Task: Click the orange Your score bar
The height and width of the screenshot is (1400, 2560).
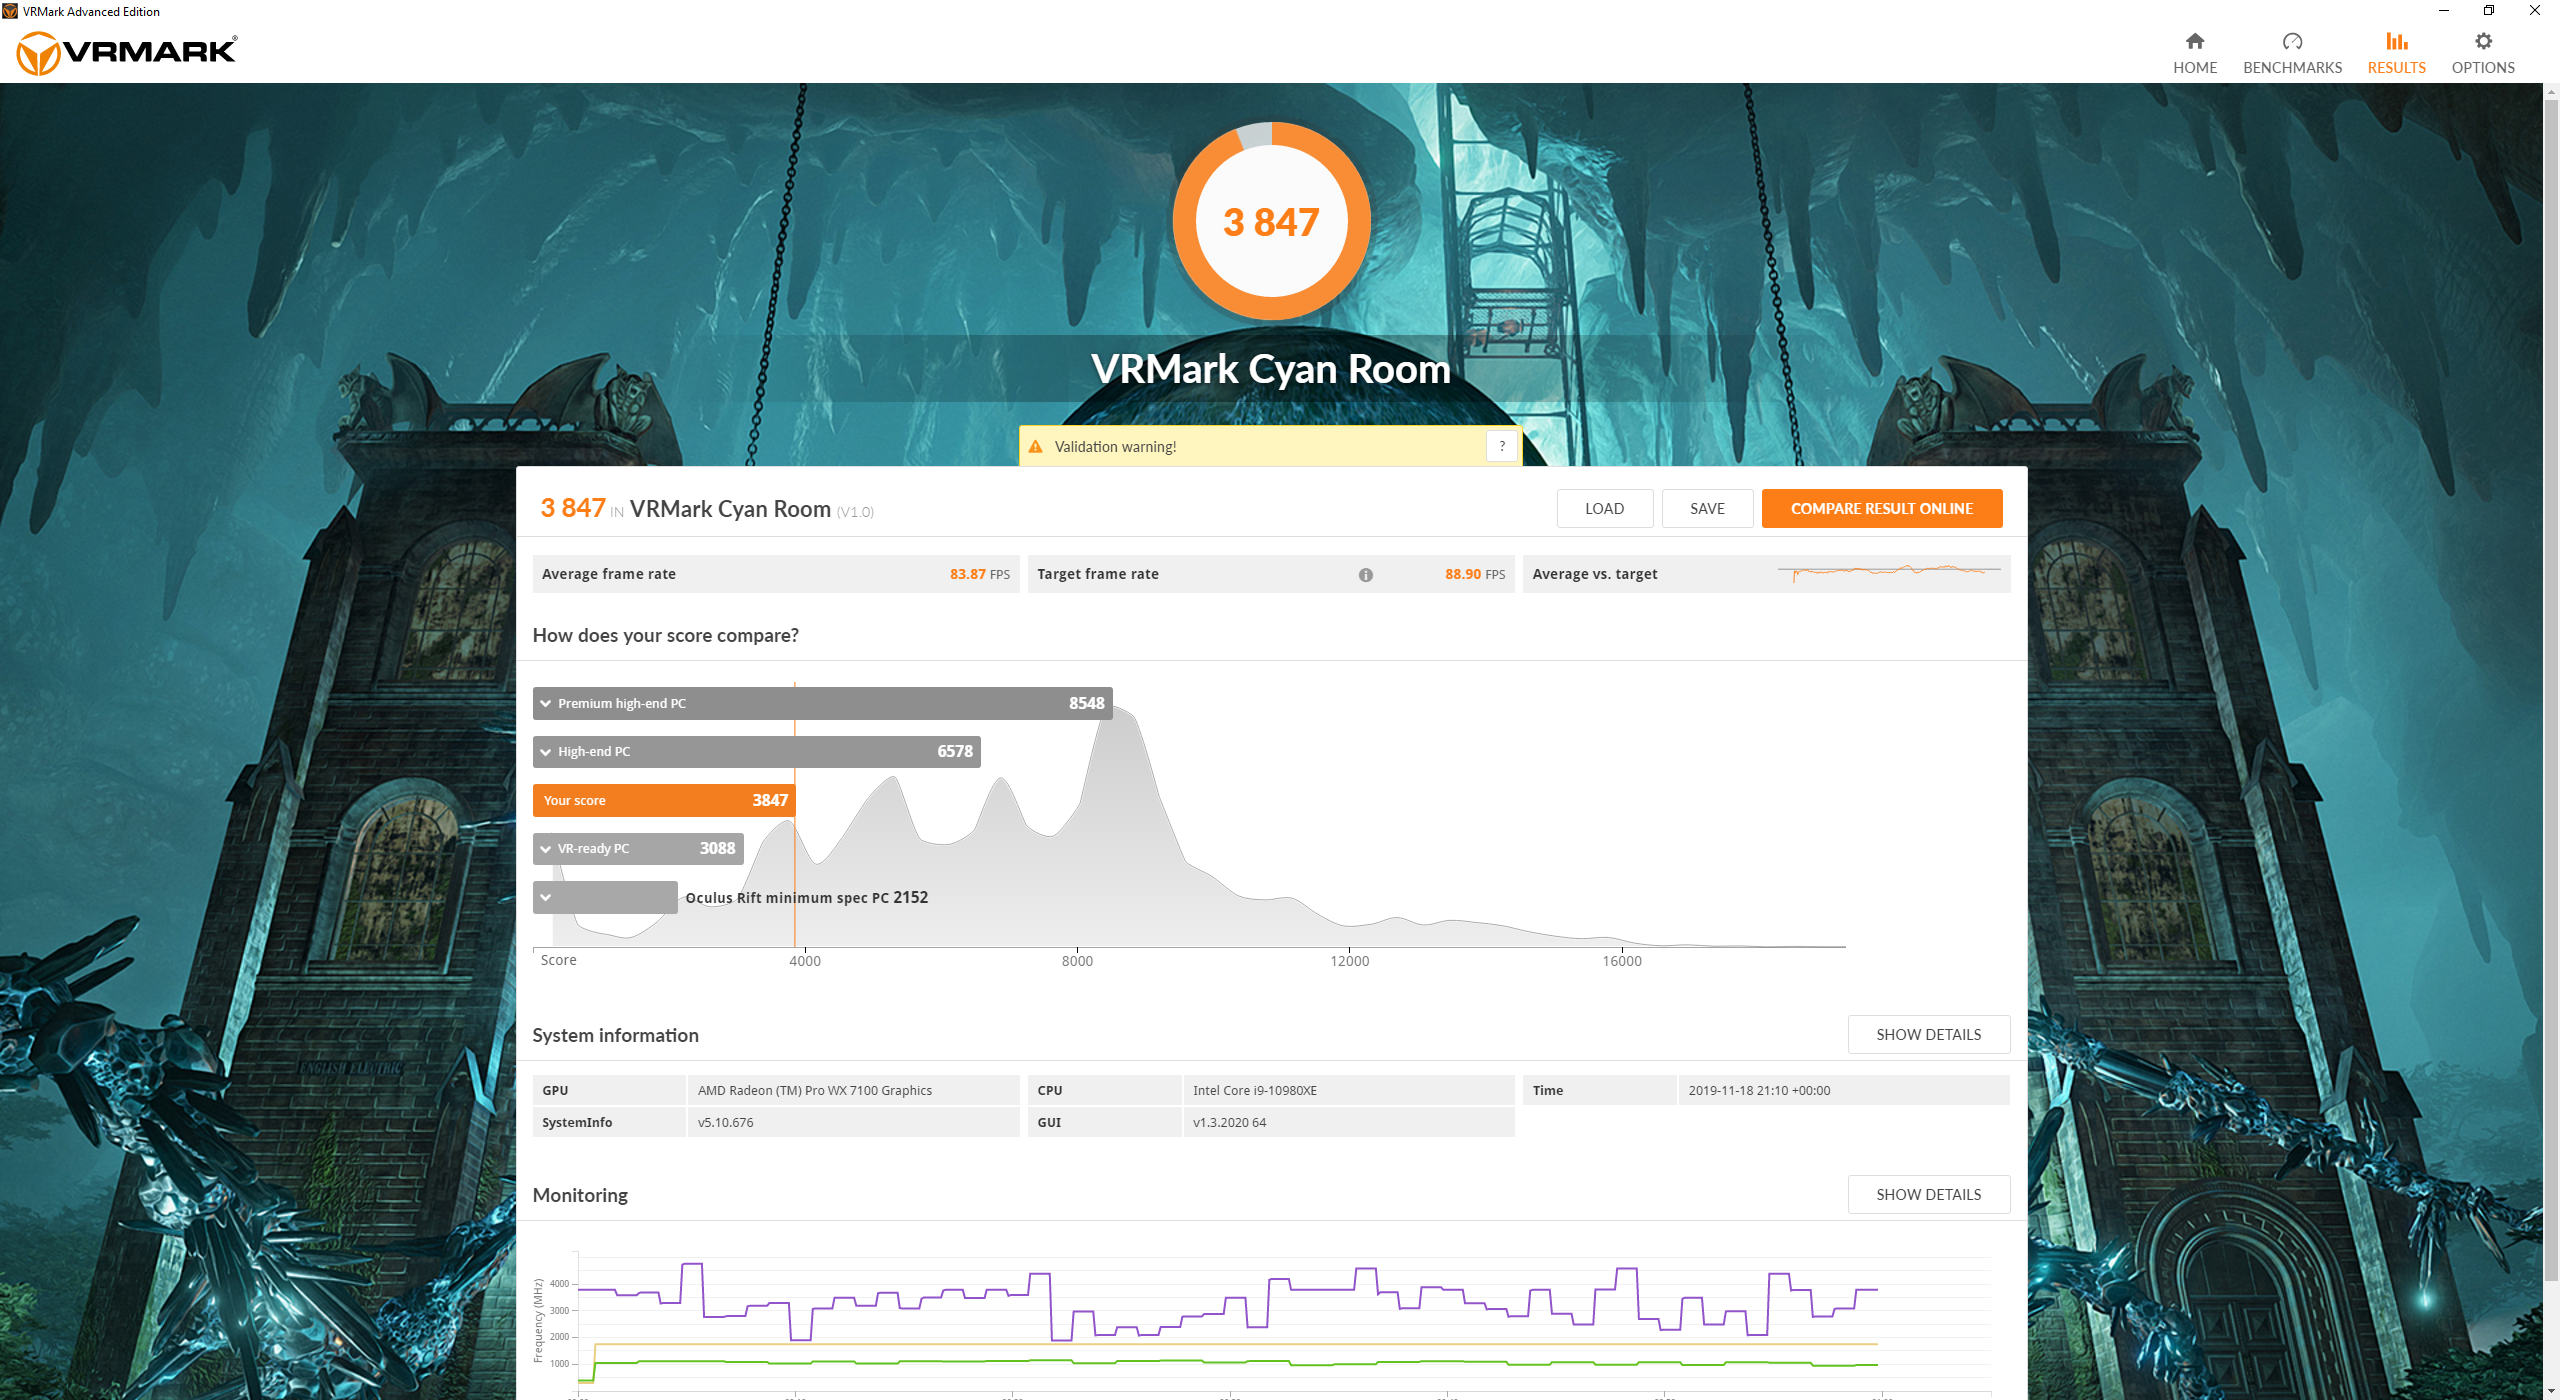Action: pos(663,801)
